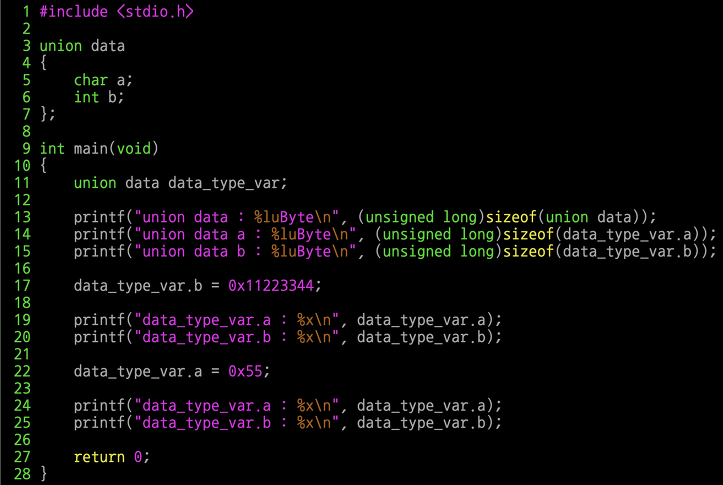Image resolution: width=723 pixels, height=485 pixels.
Task: Select line number 27
Action: 22,457
